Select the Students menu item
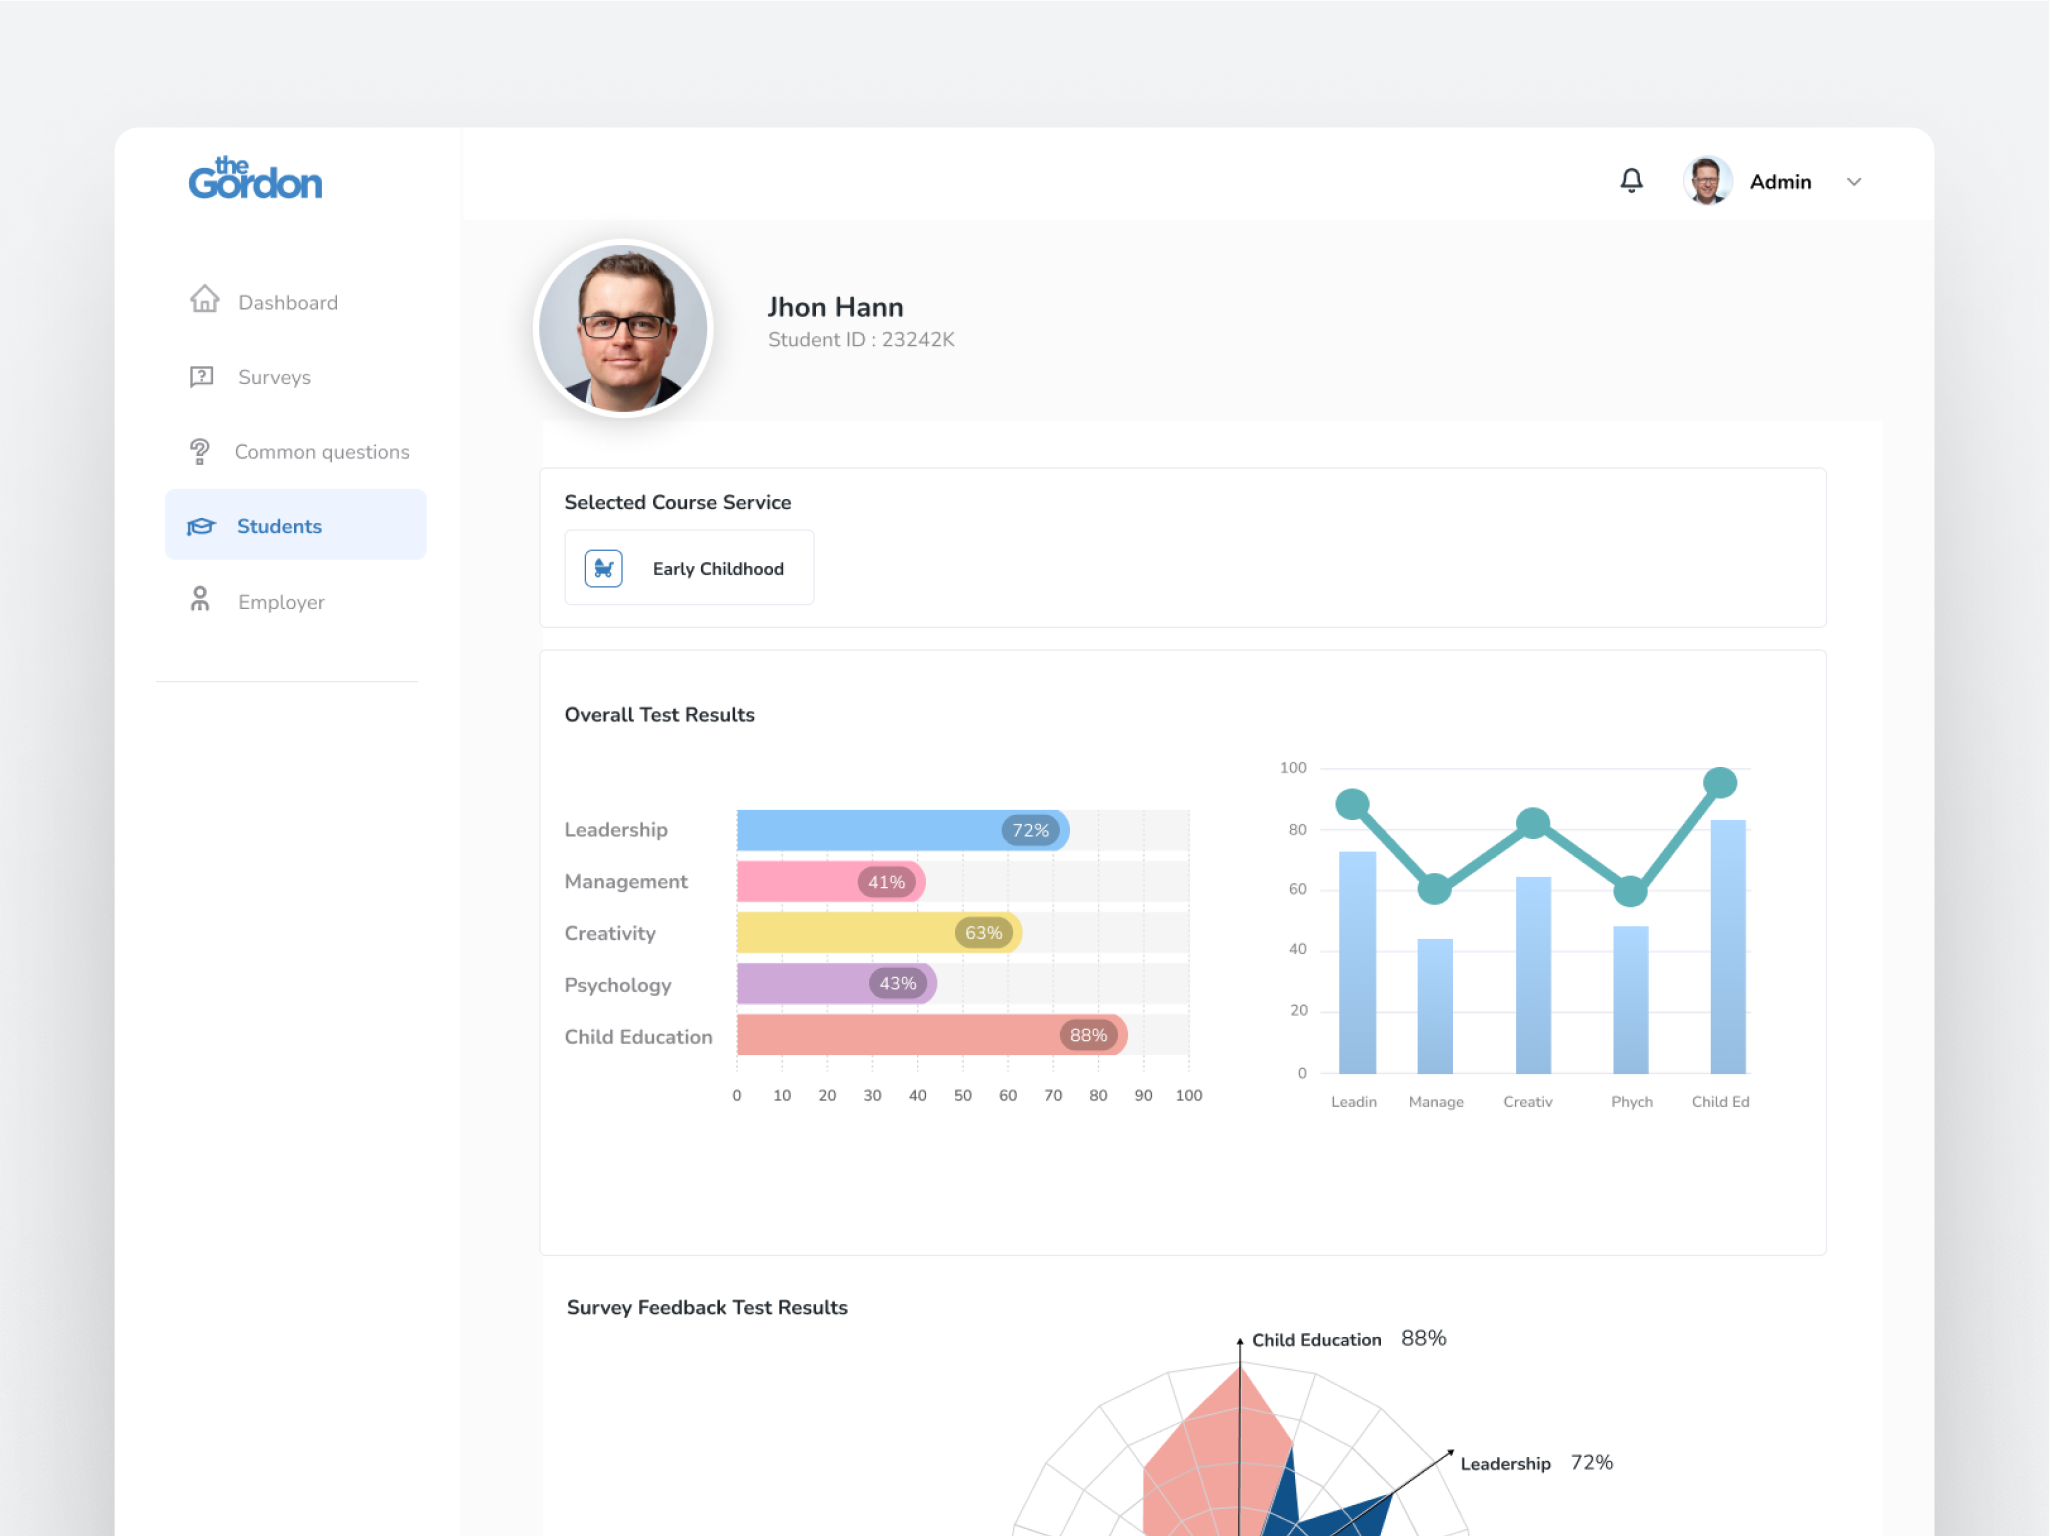The height and width of the screenshot is (1536, 2050). click(295, 525)
